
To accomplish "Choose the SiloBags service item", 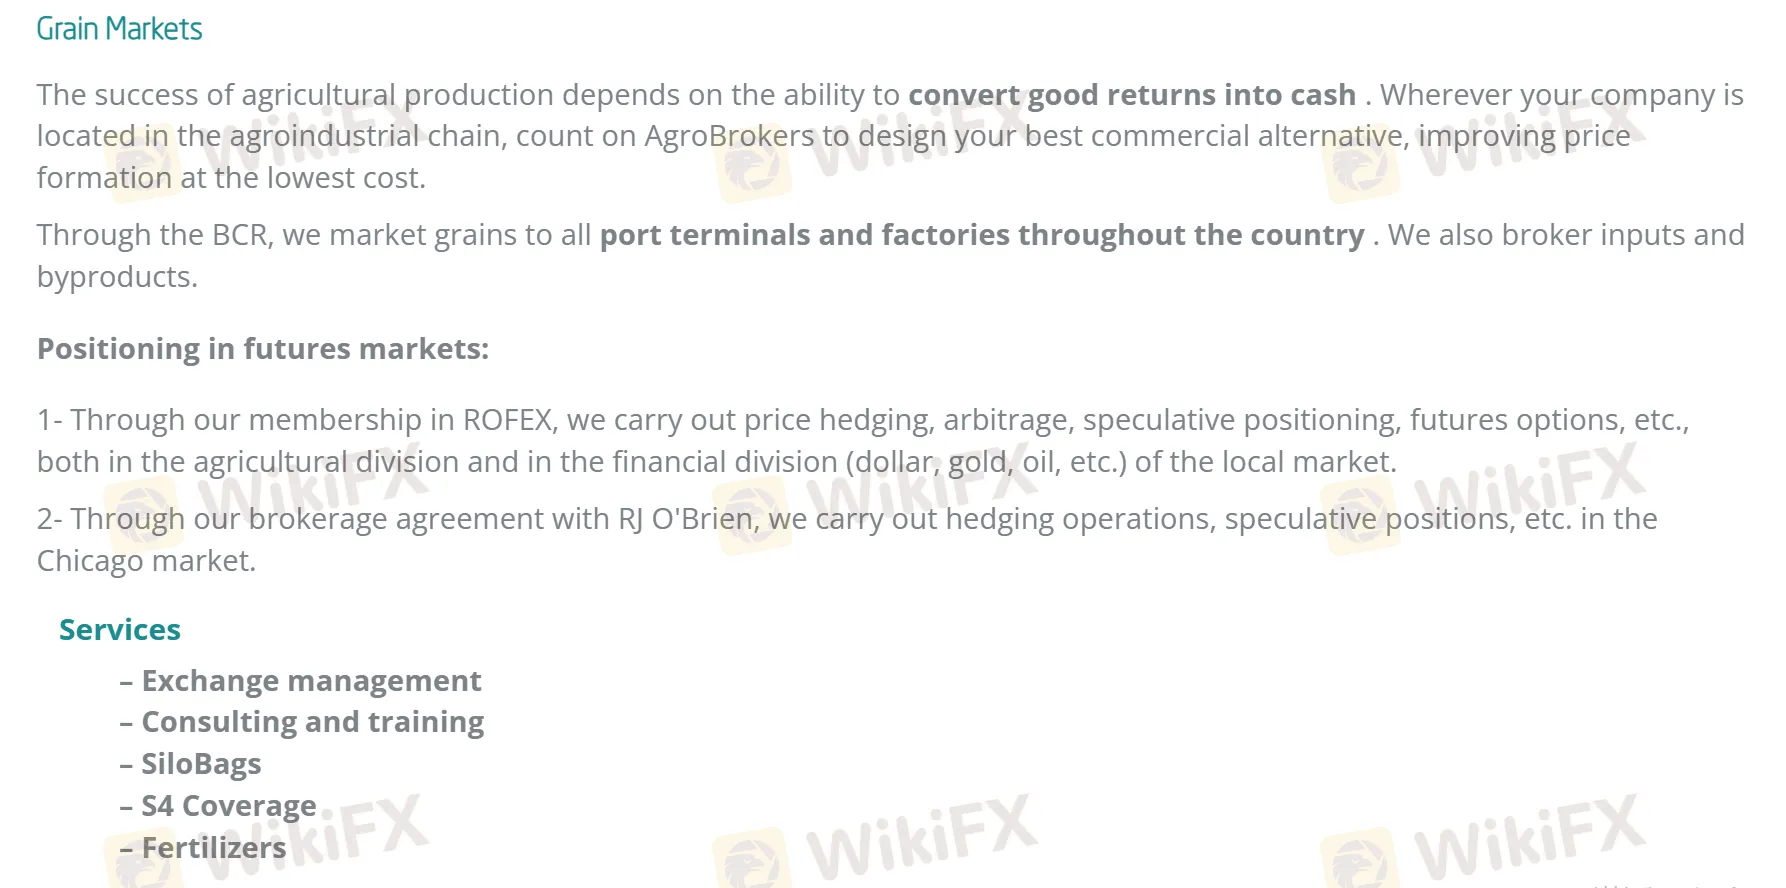I will 201,764.
